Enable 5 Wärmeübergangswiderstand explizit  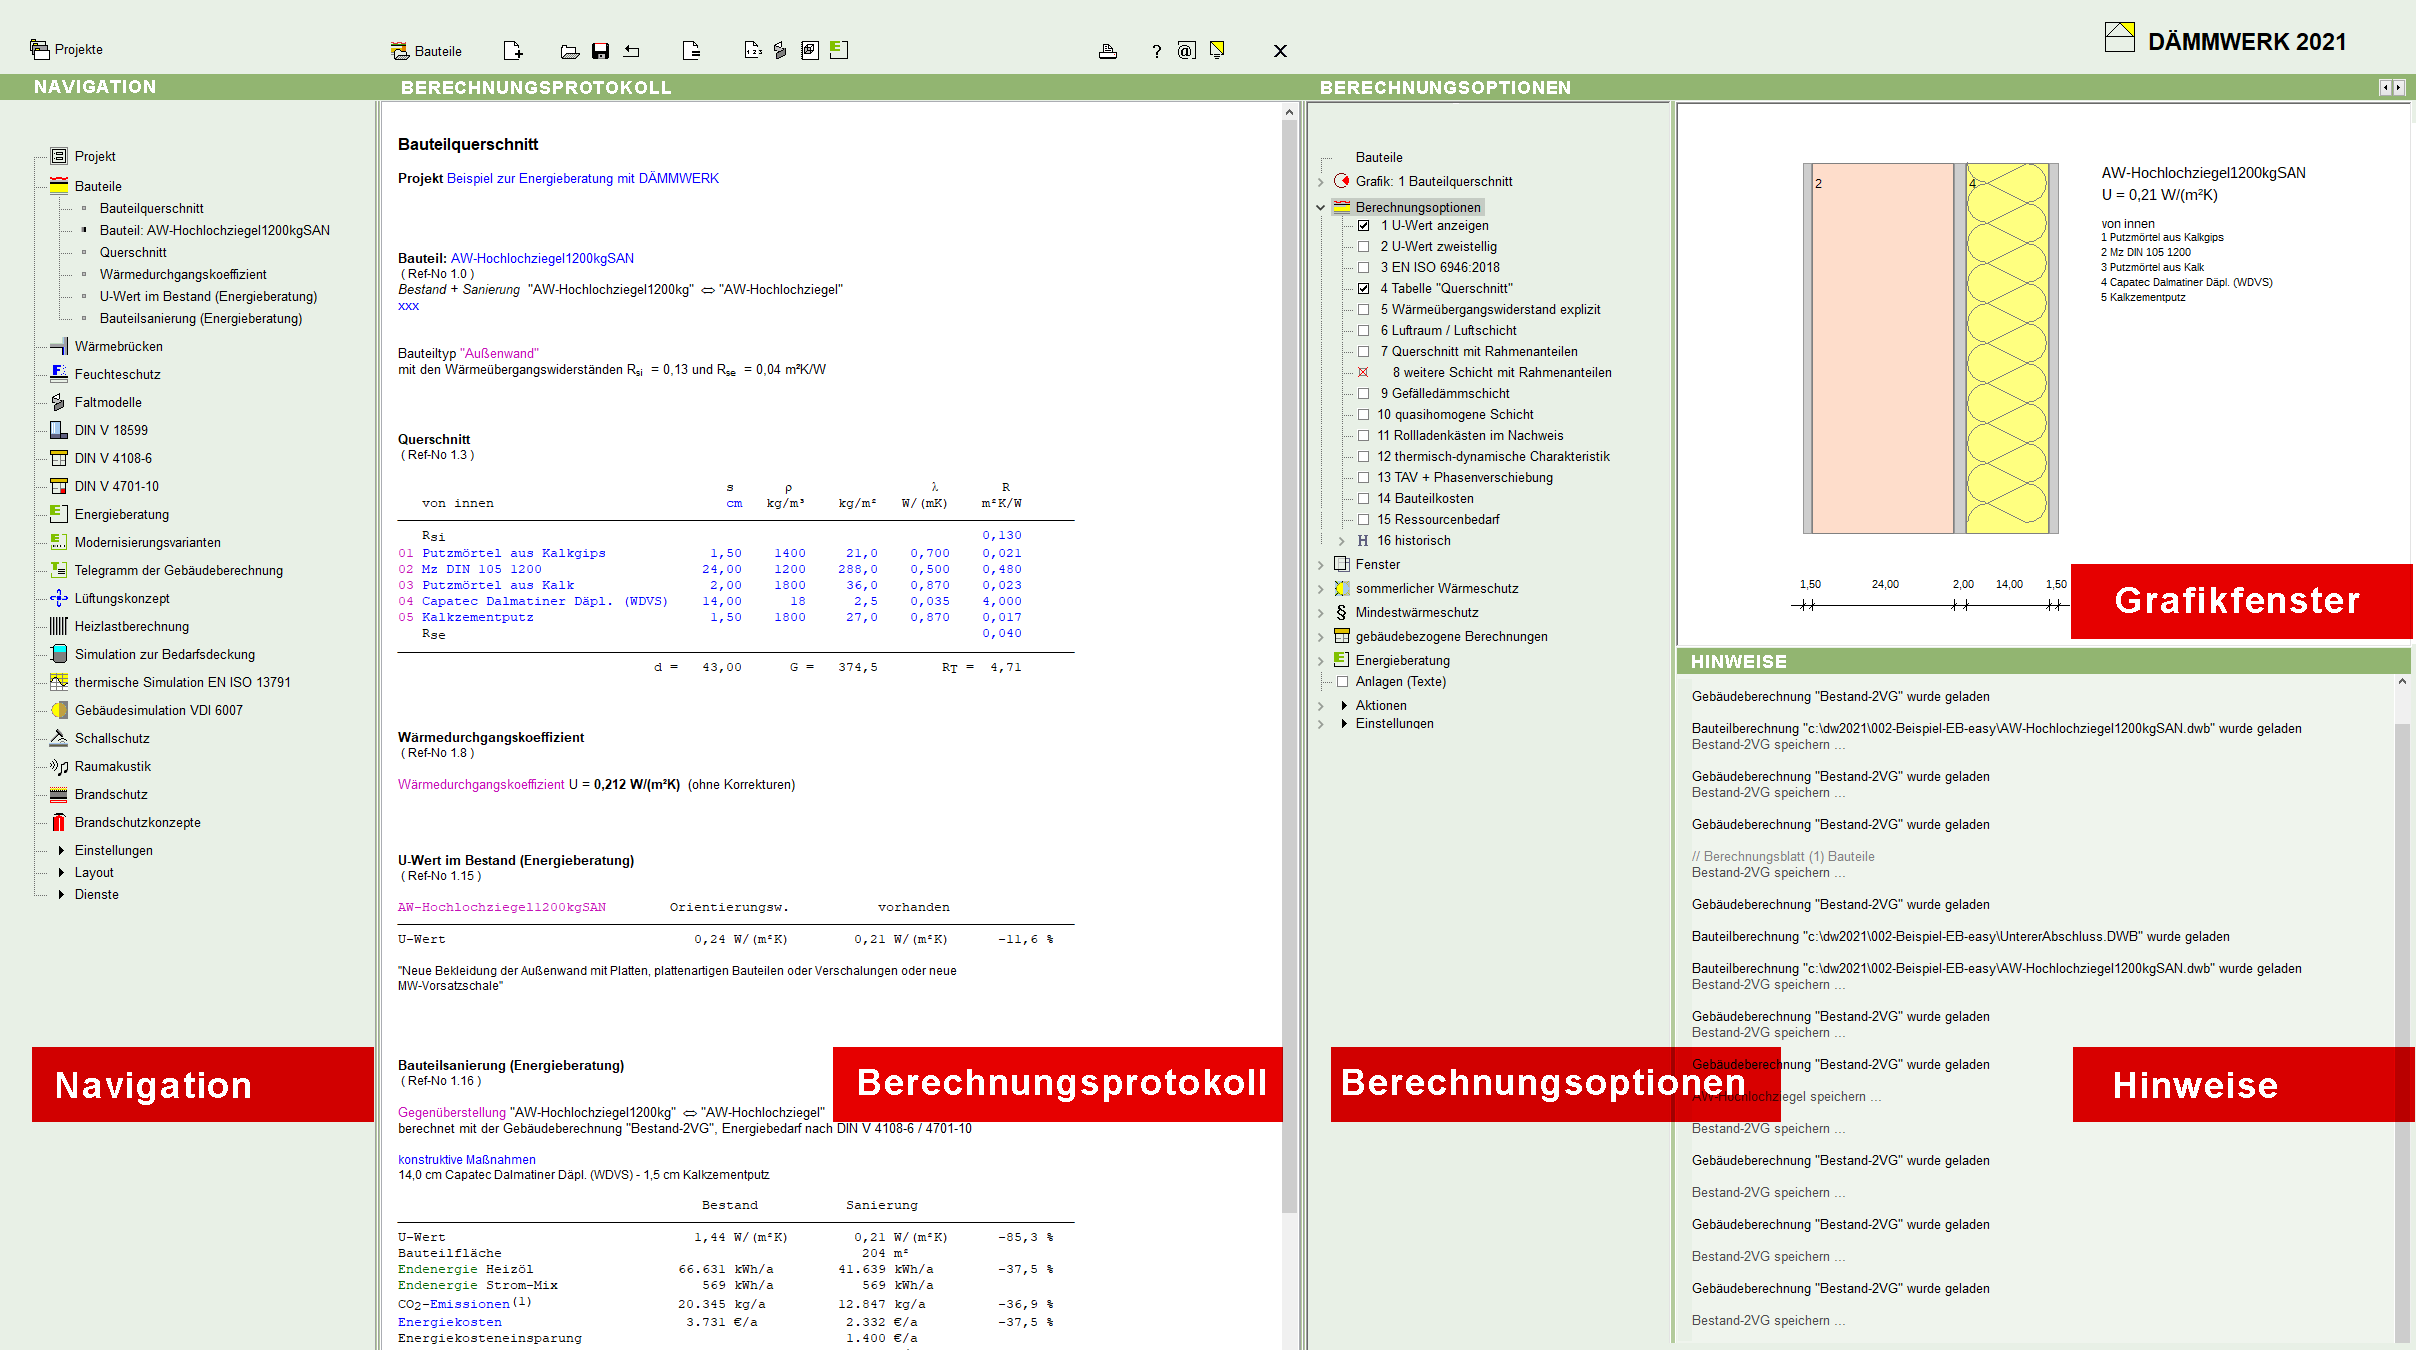1363,310
